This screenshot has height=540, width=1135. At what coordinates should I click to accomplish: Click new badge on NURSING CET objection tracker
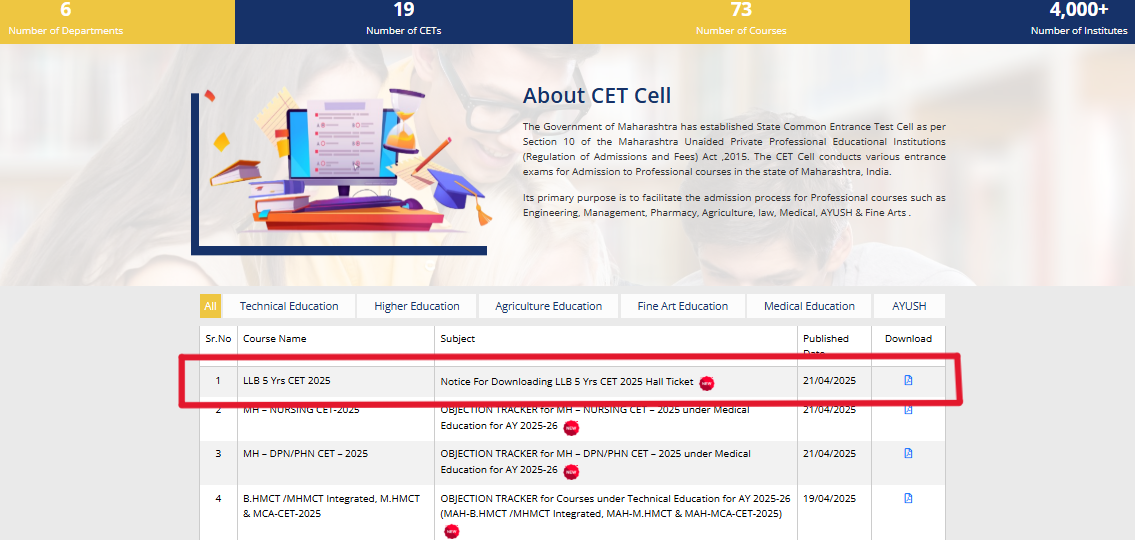click(571, 427)
